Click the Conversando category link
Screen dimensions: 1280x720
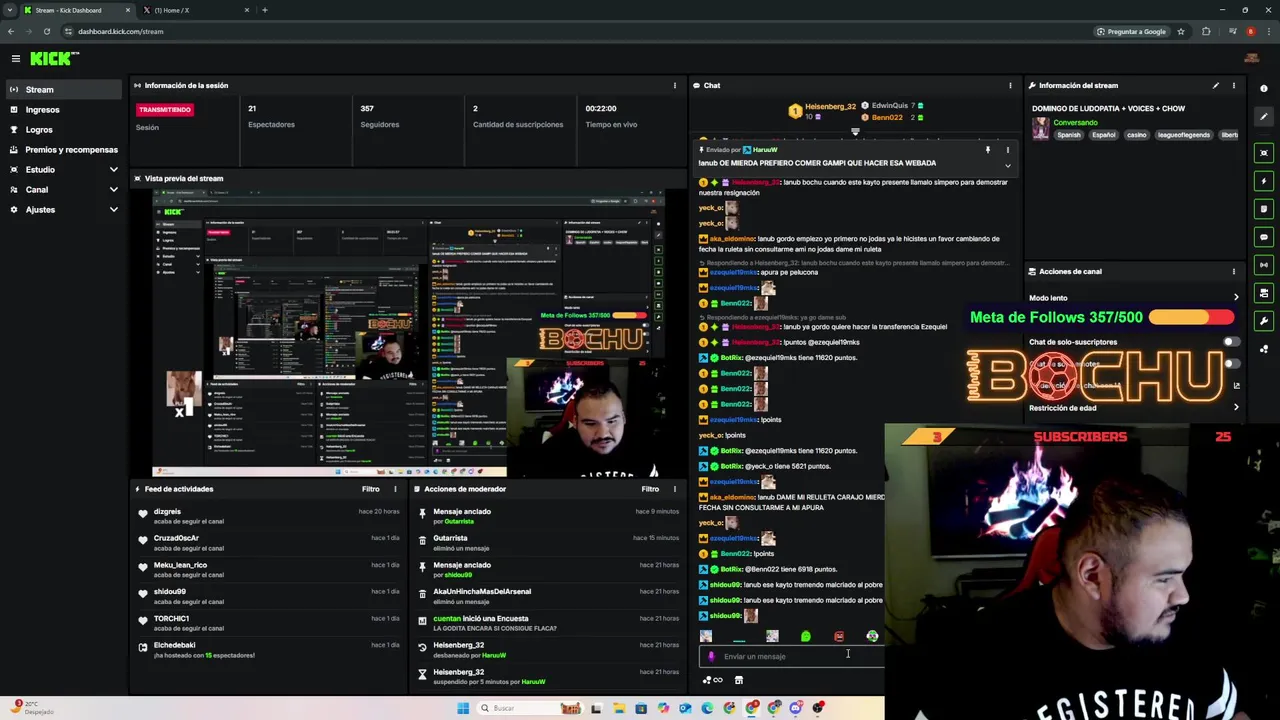[1075, 123]
